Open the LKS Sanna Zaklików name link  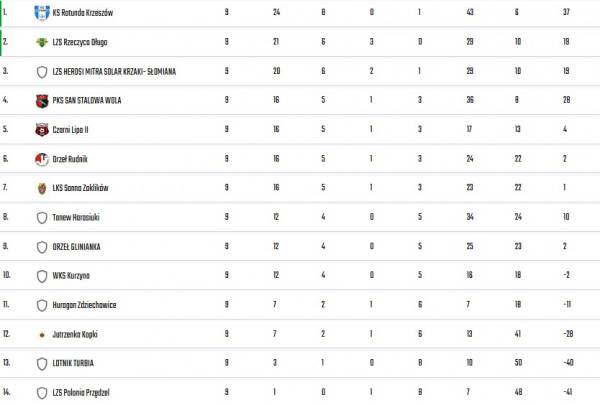[80, 188]
